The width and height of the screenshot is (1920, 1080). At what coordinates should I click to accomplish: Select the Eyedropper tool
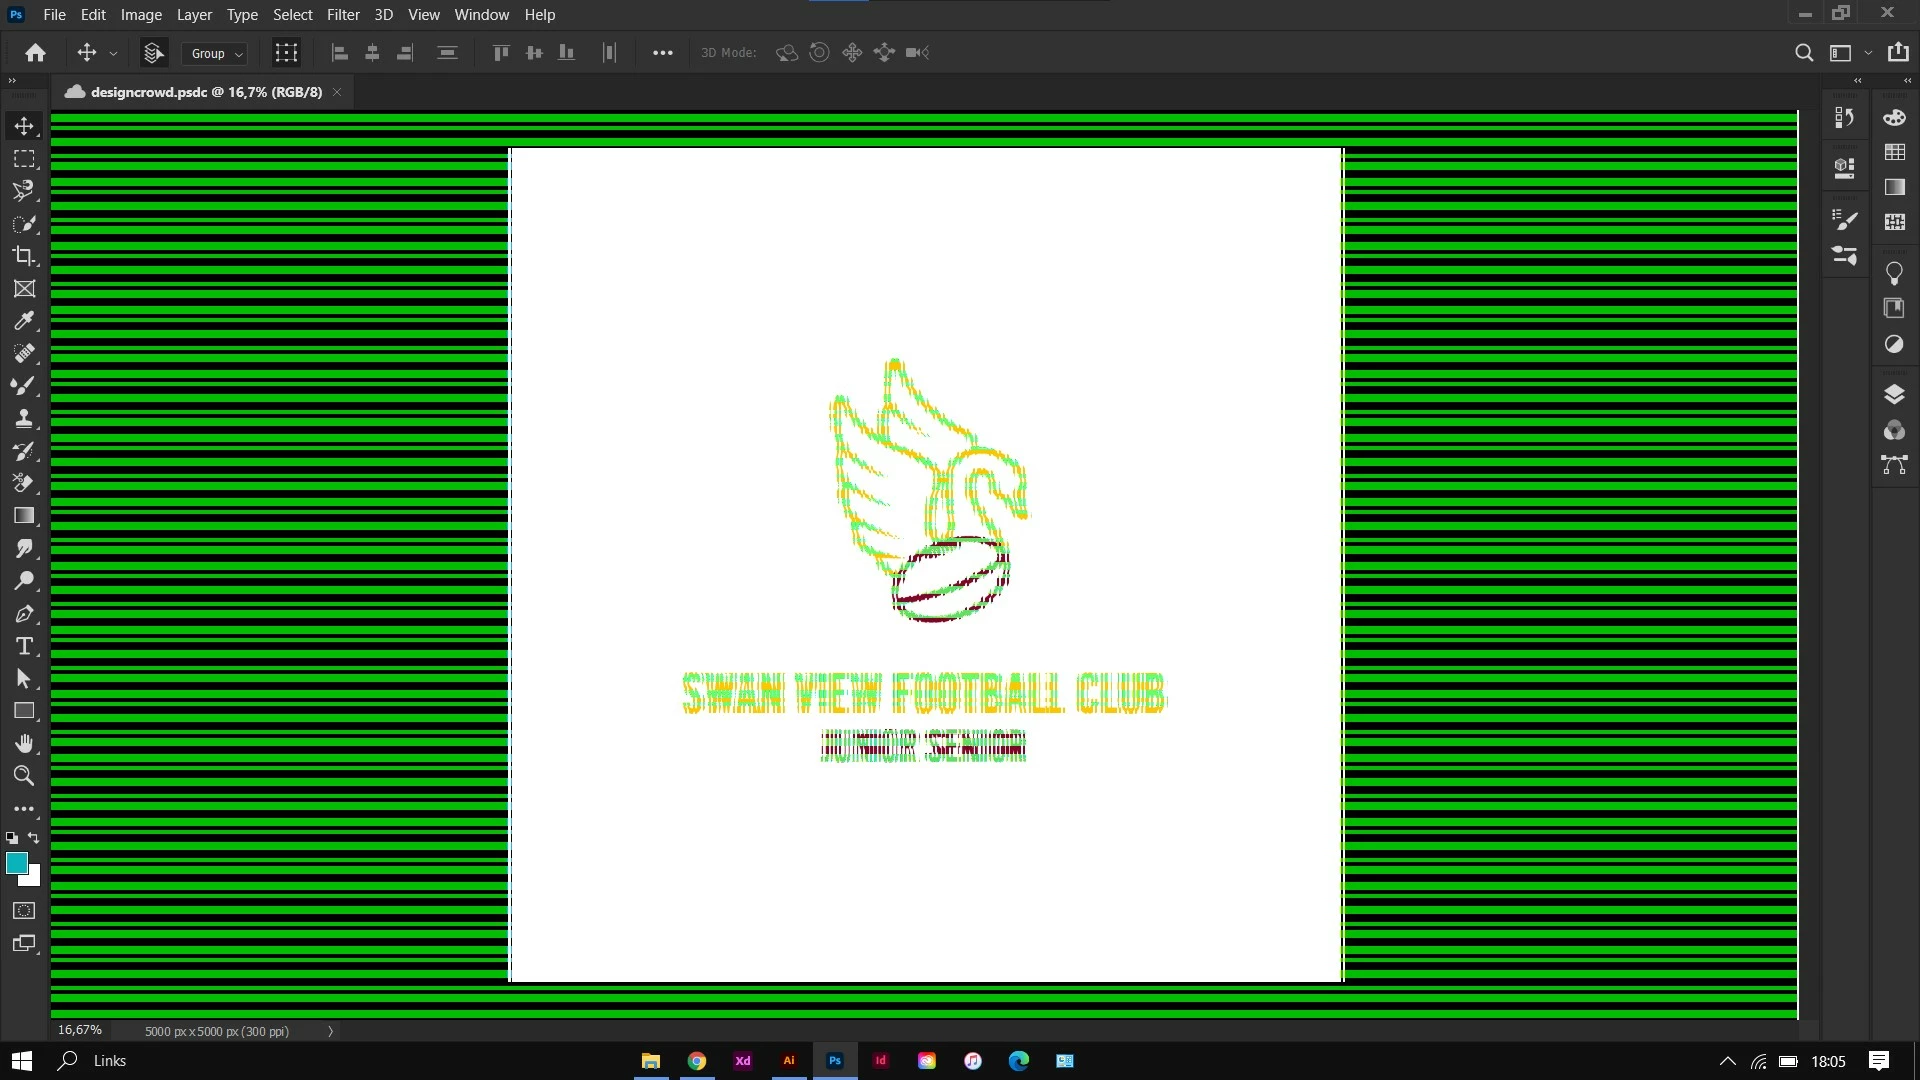(24, 321)
